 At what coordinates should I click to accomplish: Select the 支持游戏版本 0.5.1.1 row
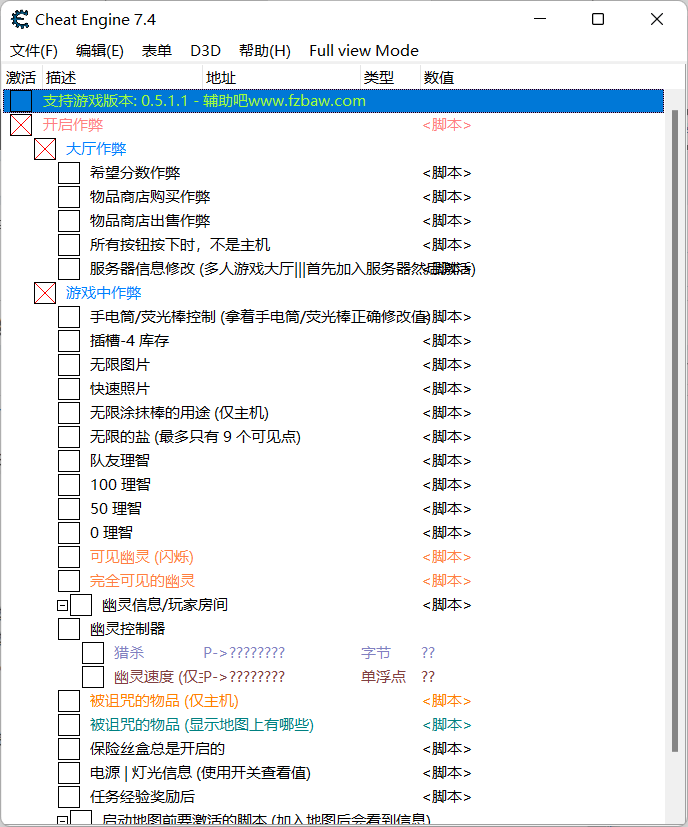(204, 101)
